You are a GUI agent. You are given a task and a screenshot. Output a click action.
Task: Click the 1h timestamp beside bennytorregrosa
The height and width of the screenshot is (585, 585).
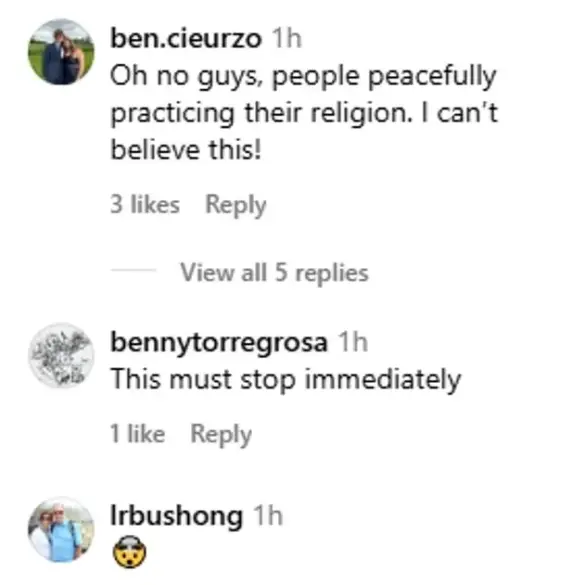coord(353,342)
